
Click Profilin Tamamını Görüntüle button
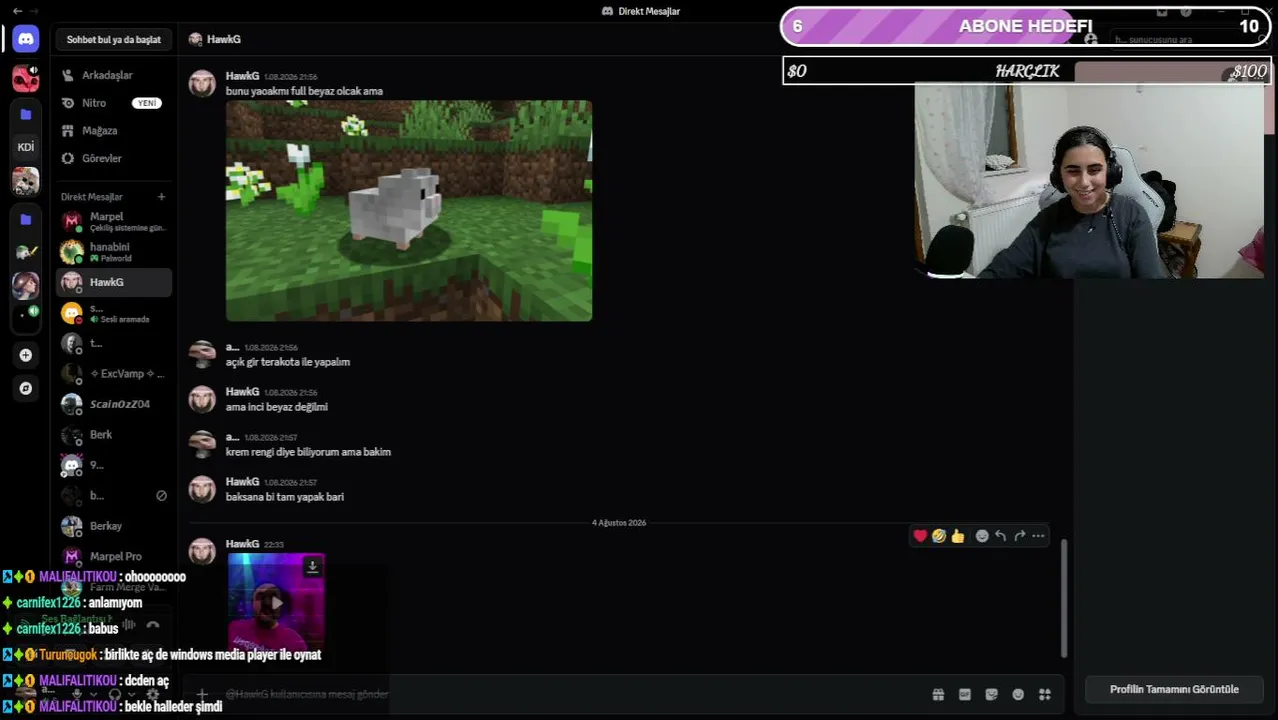(x=1174, y=689)
